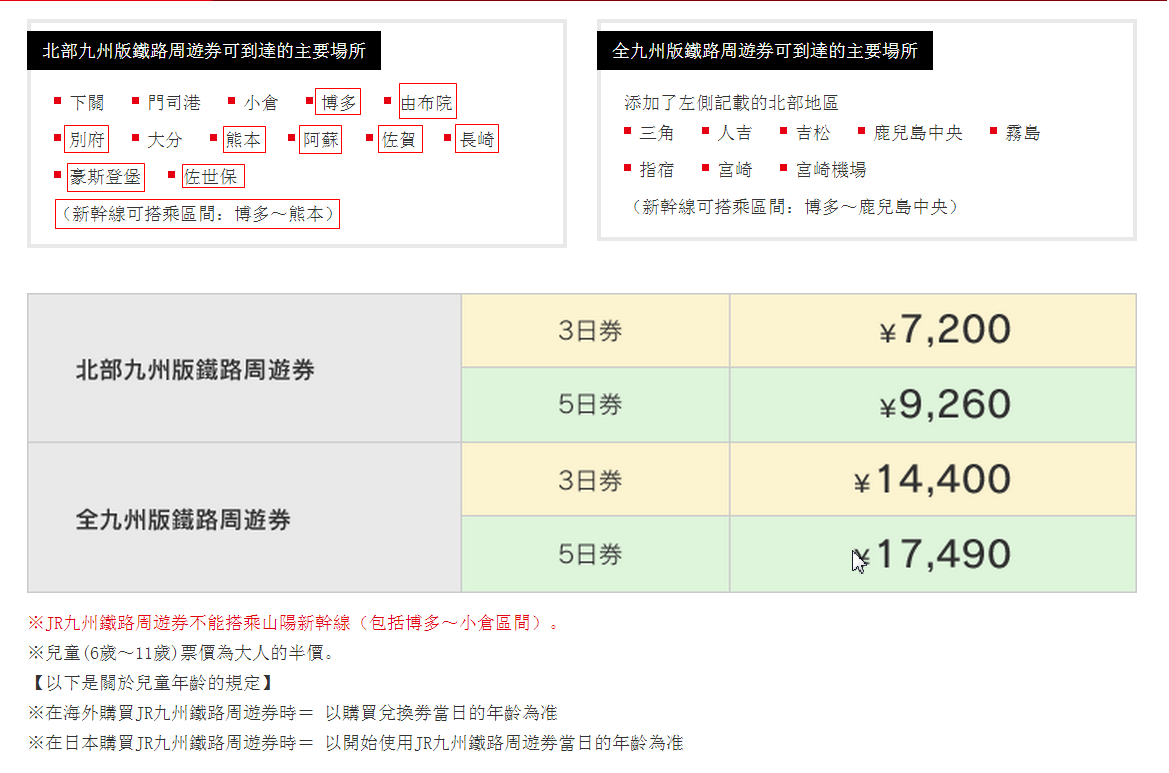The height and width of the screenshot is (773, 1169).
Task: Click the heading 北部九州版鐵路周遊券可到達的主要場所
Action: tap(204, 51)
